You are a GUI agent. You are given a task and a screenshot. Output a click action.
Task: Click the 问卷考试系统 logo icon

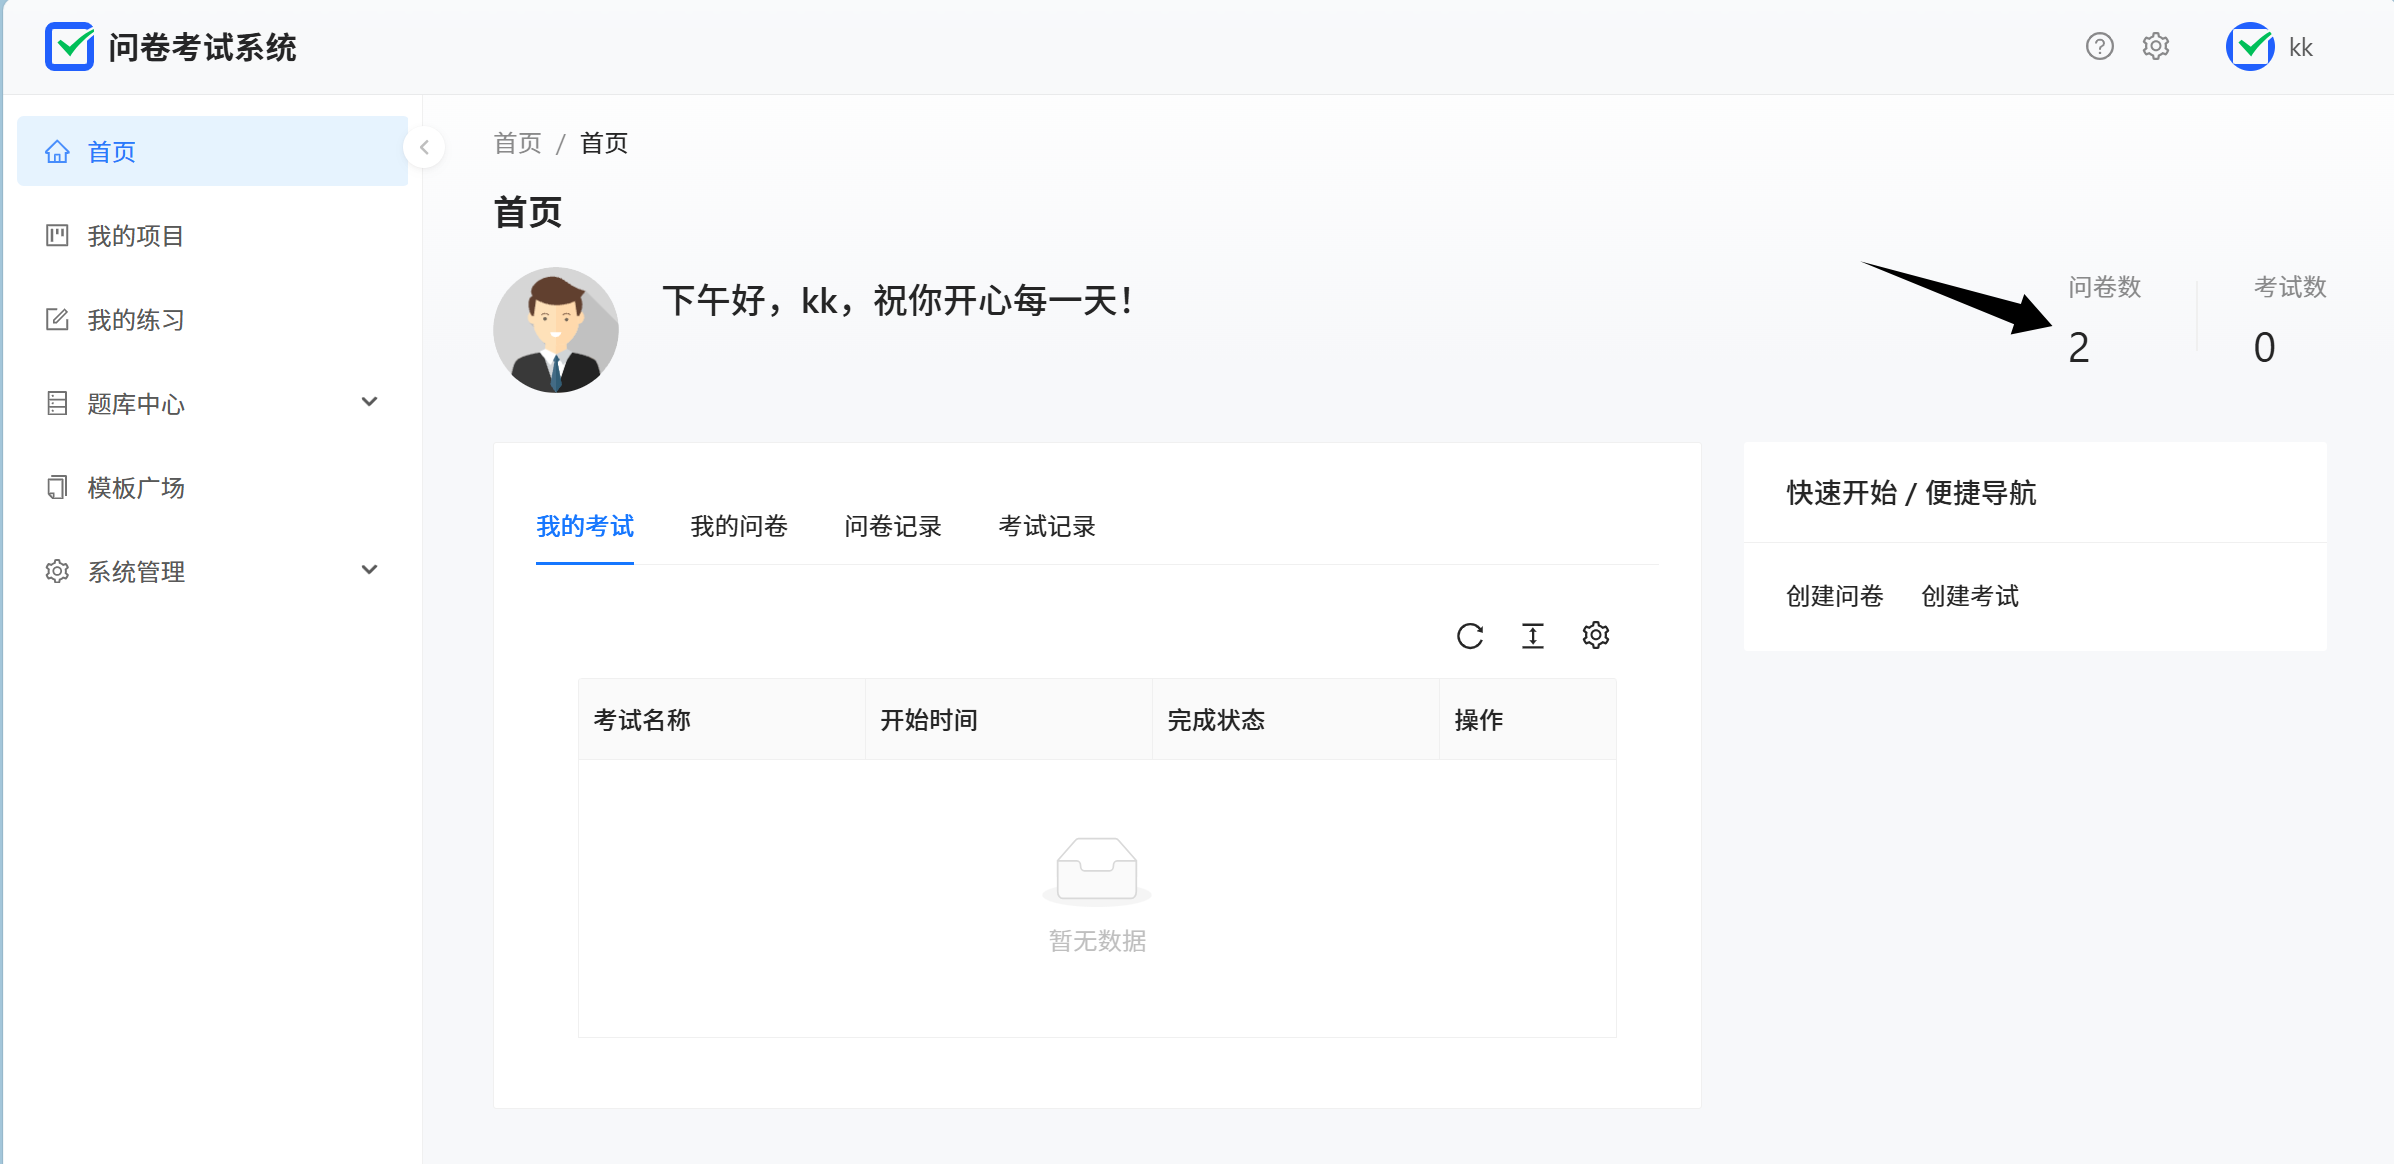69,47
